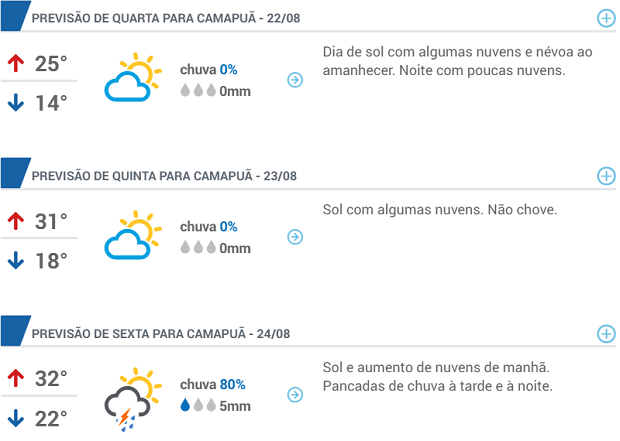Expand the Quinta 23/08 forecast plus icon
The height and width of the screenshot is (441, 620).
pyautogui.click(x=605, y=176)
